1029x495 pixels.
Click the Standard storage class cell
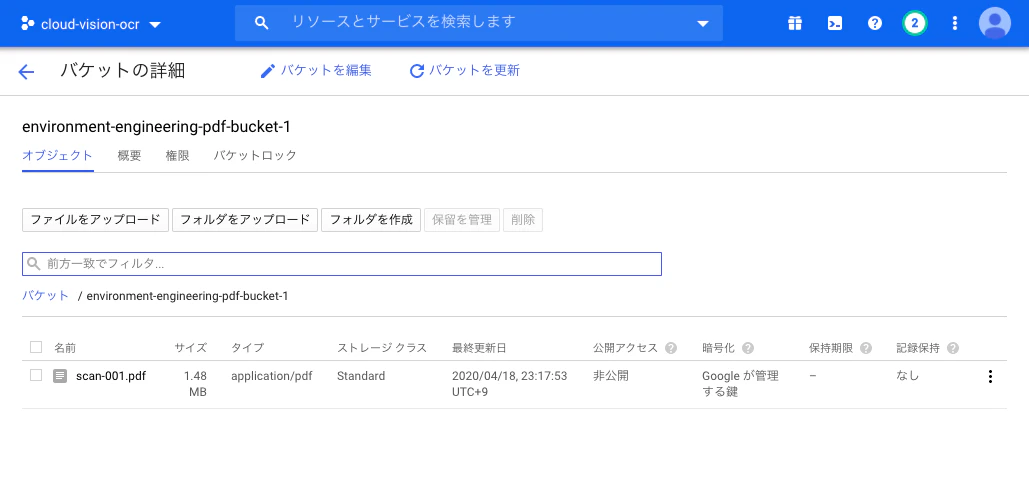361,376
